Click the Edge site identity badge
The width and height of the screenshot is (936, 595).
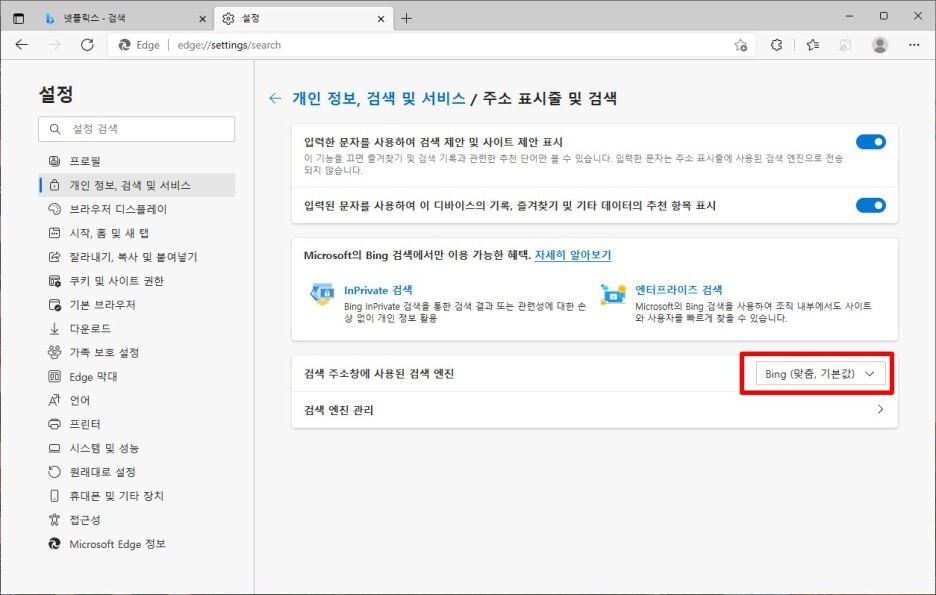(139, 45)
